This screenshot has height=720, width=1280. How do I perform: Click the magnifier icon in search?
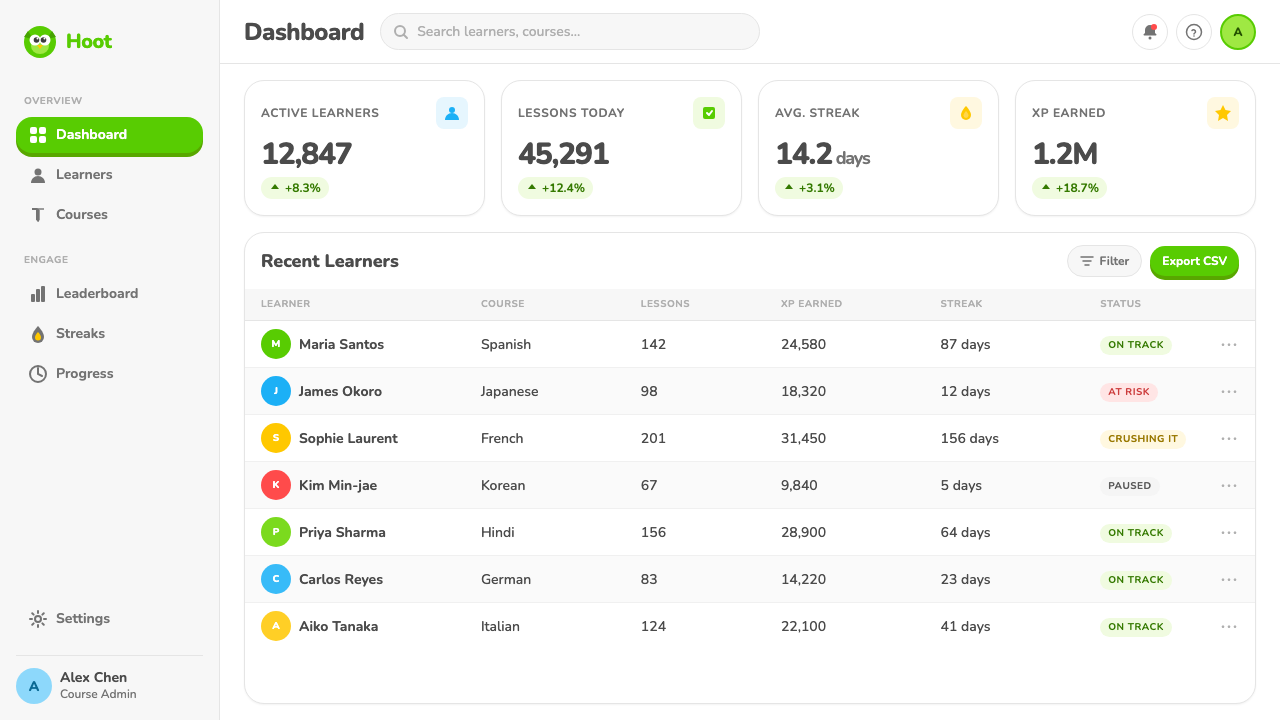click(x=401, y=32)
